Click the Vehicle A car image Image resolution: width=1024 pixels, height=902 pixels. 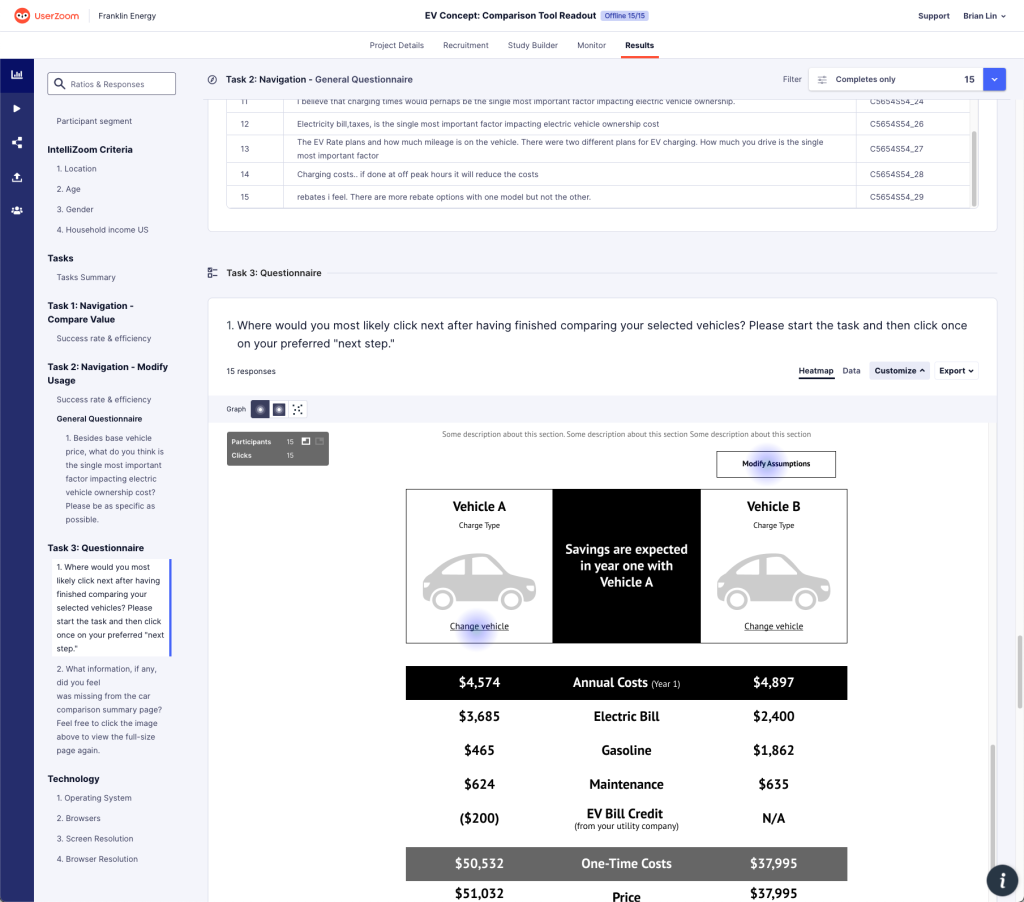pos(479,581)
